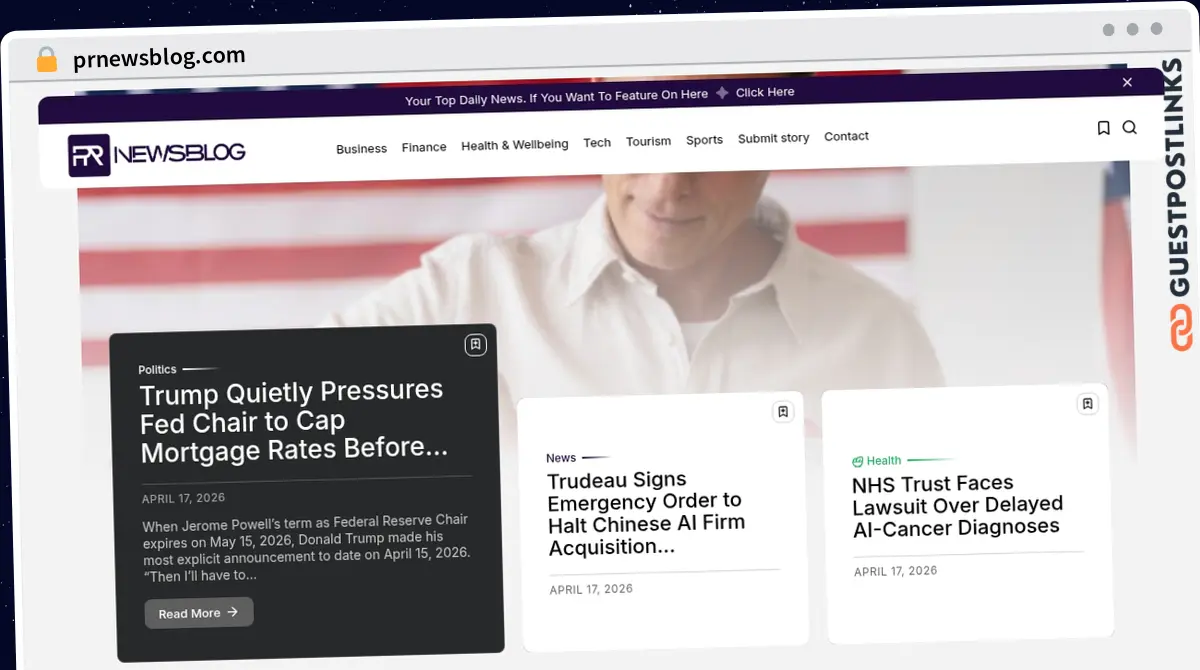This screenshot has width=1200, height=670.
Task: Open the search magnifier icon
Action: click(x=1130, y=127)
